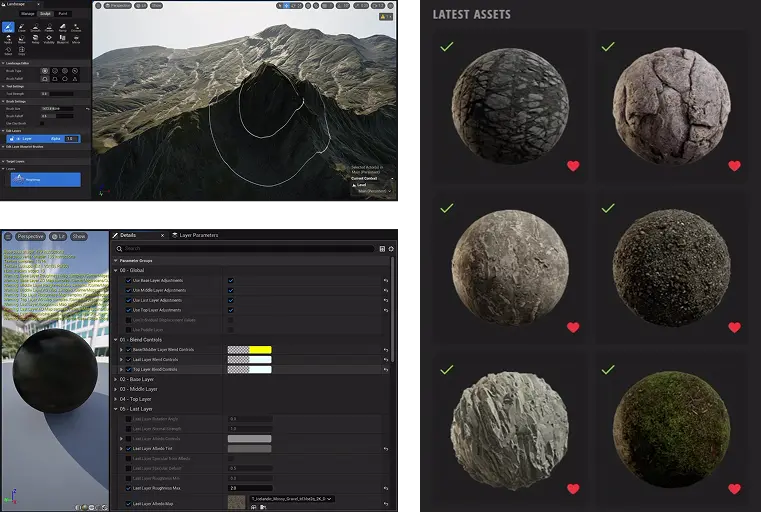Toggle Use Base Layer Adjustments value checkbox
The width and height of the screenshot is (762, 512).
[x=231, y=280]
